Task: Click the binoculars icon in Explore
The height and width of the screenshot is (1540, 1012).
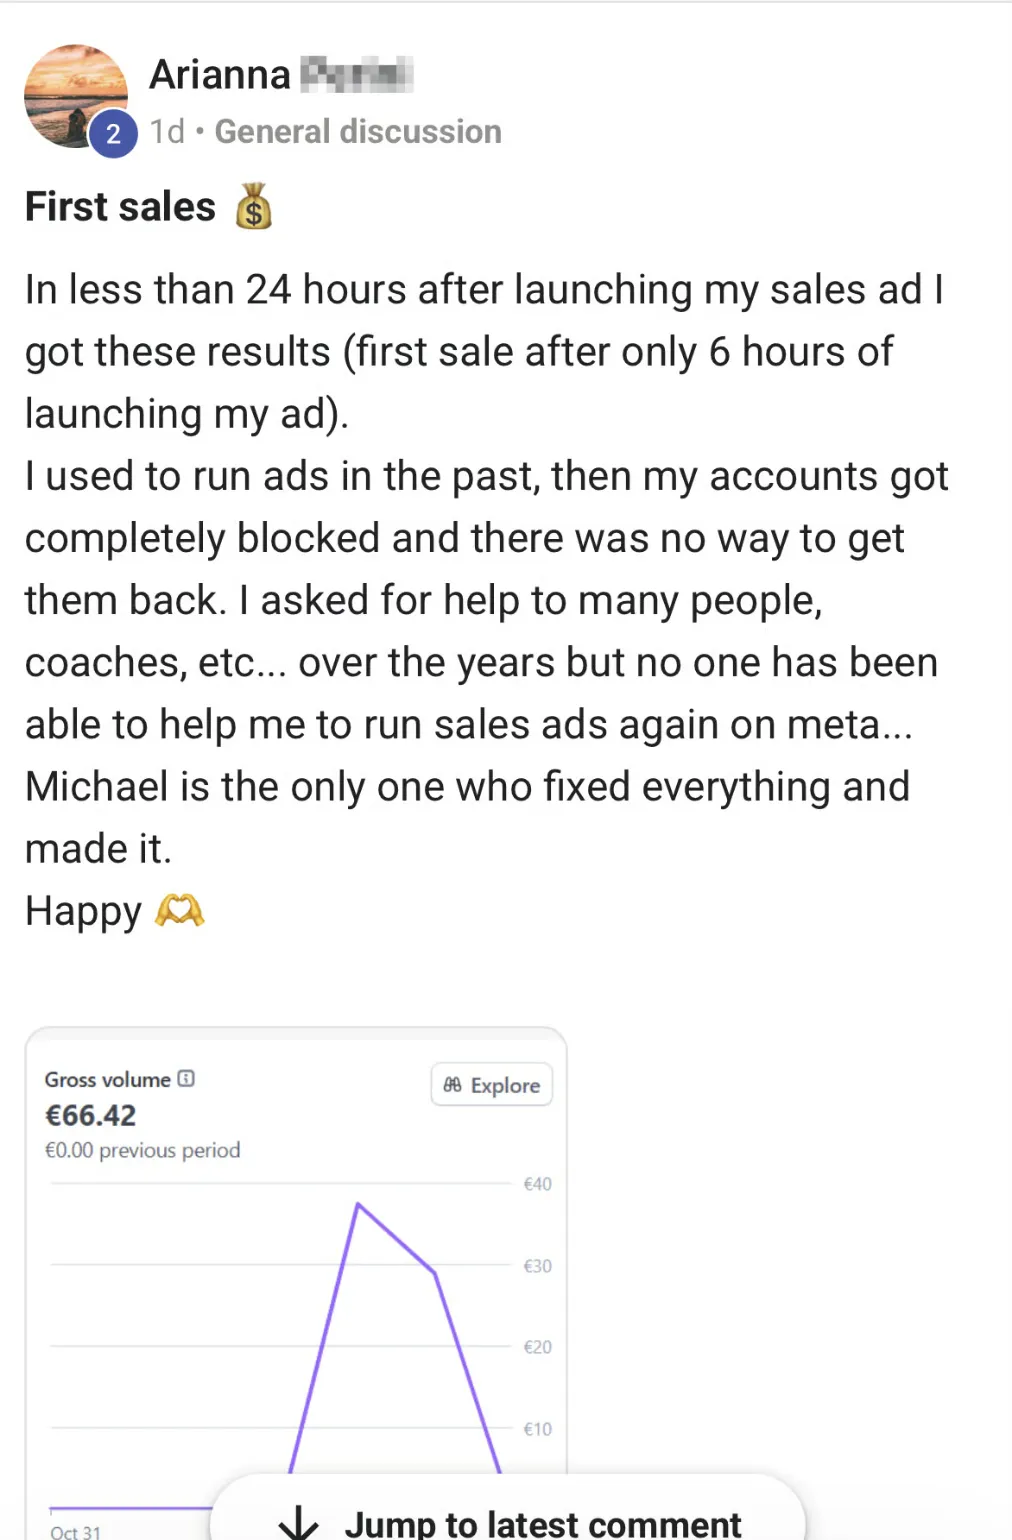Action: (x=453, y=1085)
